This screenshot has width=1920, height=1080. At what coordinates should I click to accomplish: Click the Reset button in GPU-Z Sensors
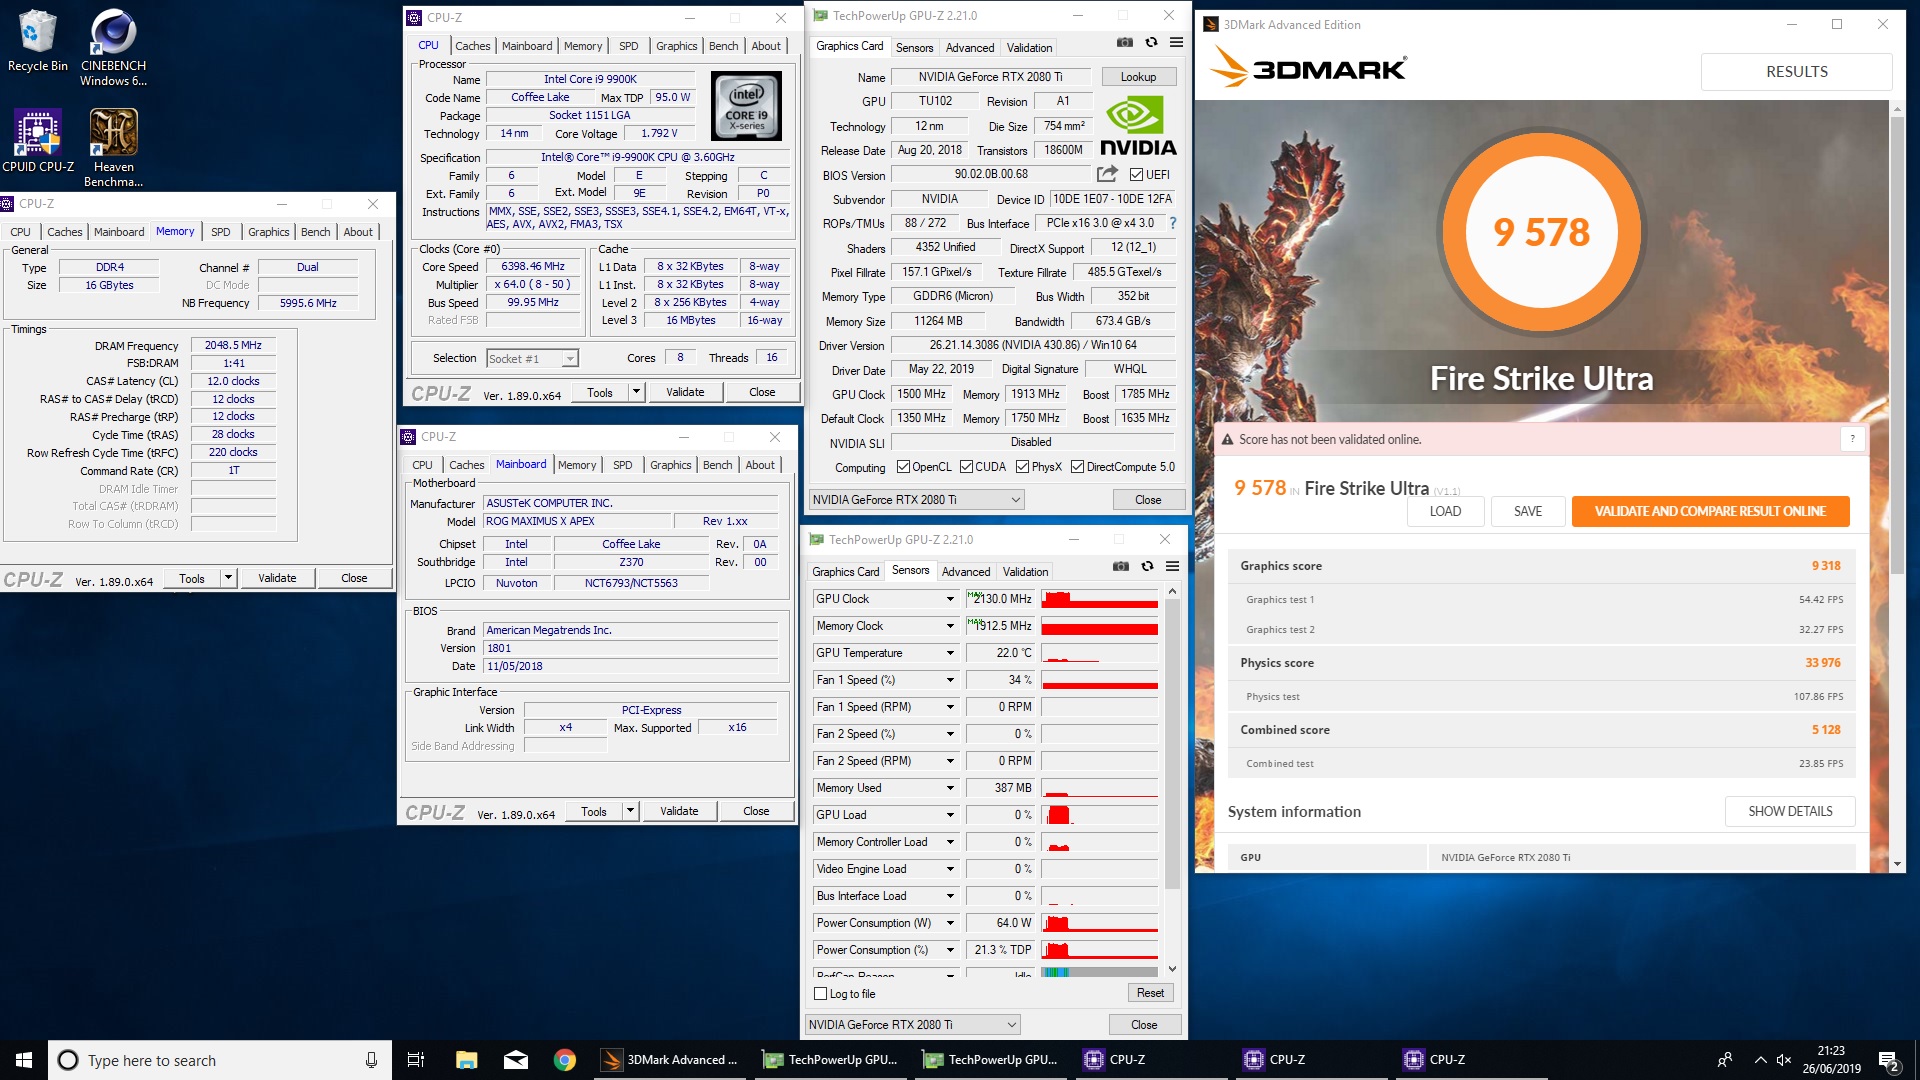(1150, 993)
